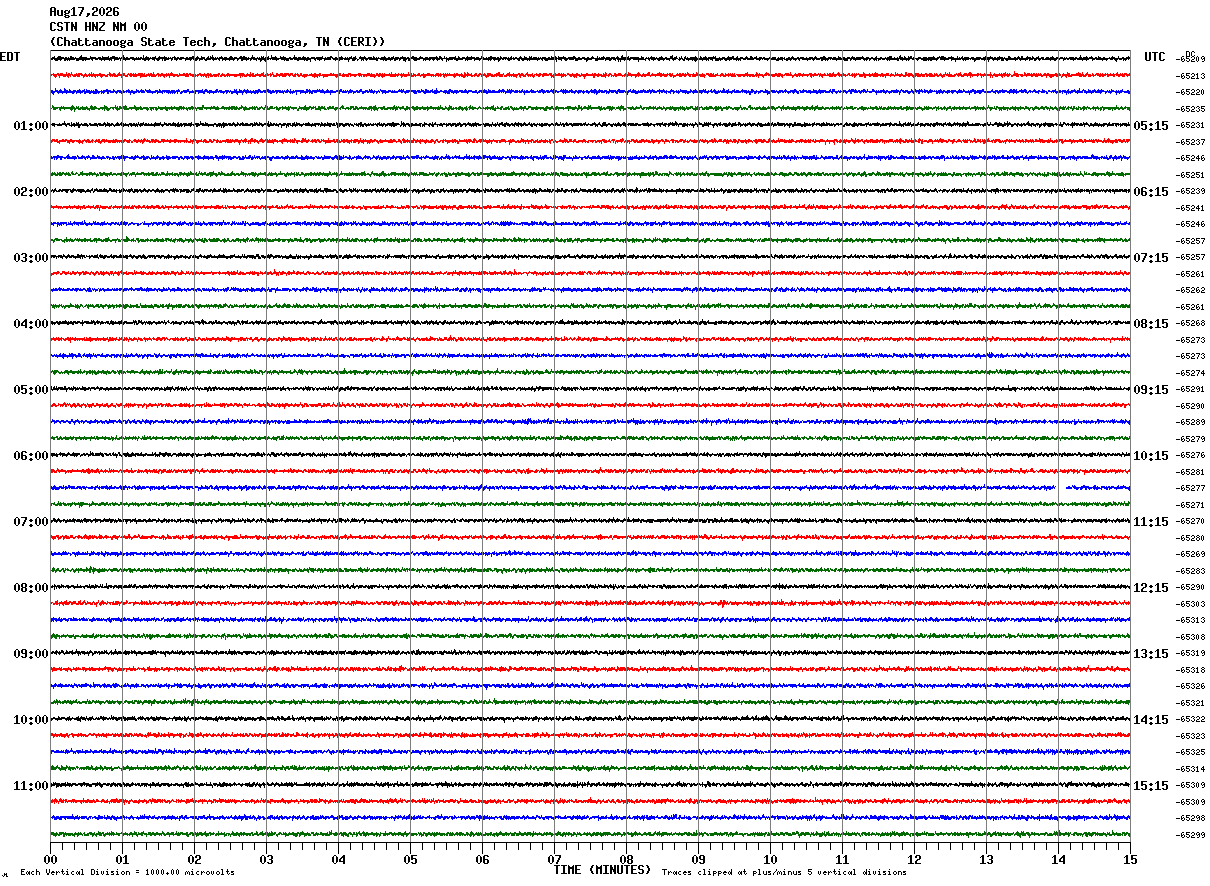This screenshot has width=1210, height=886.
Task: Select the CSTN HNZ NM 00 station code
Action: coord(98,27)
